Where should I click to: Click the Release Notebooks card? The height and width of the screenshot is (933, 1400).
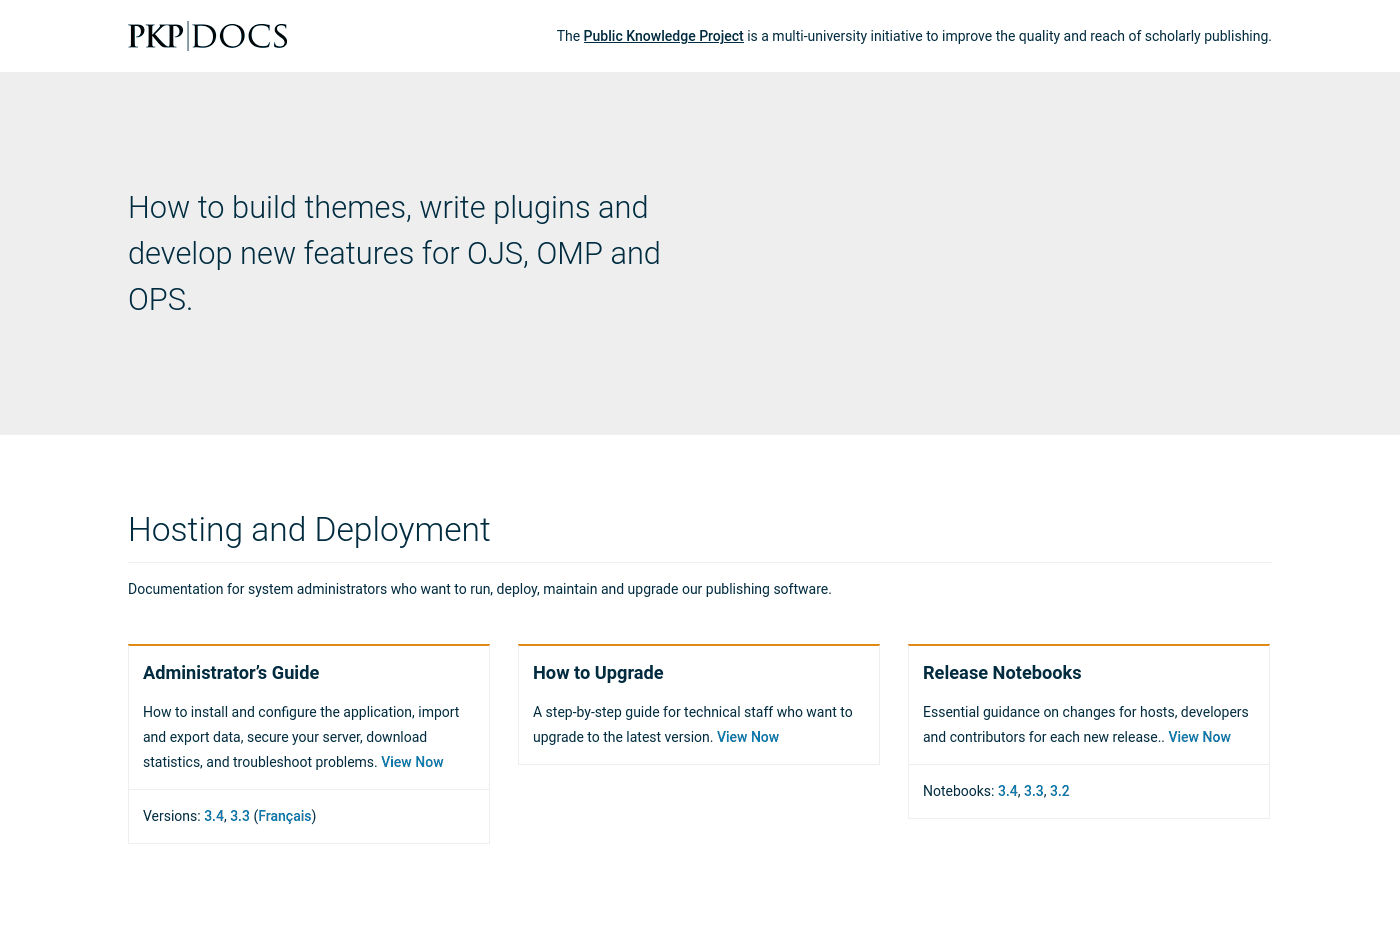[1088, 703]
